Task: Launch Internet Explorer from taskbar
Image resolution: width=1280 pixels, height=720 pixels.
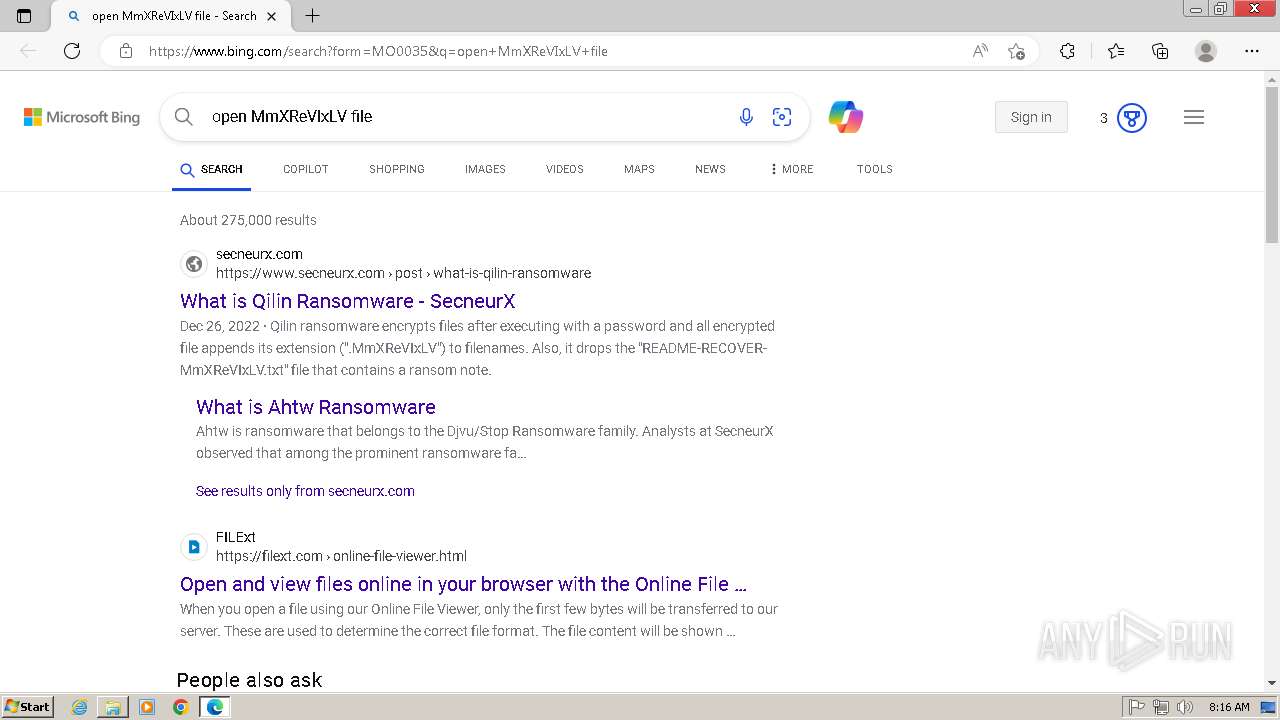Action: point(80,707)
